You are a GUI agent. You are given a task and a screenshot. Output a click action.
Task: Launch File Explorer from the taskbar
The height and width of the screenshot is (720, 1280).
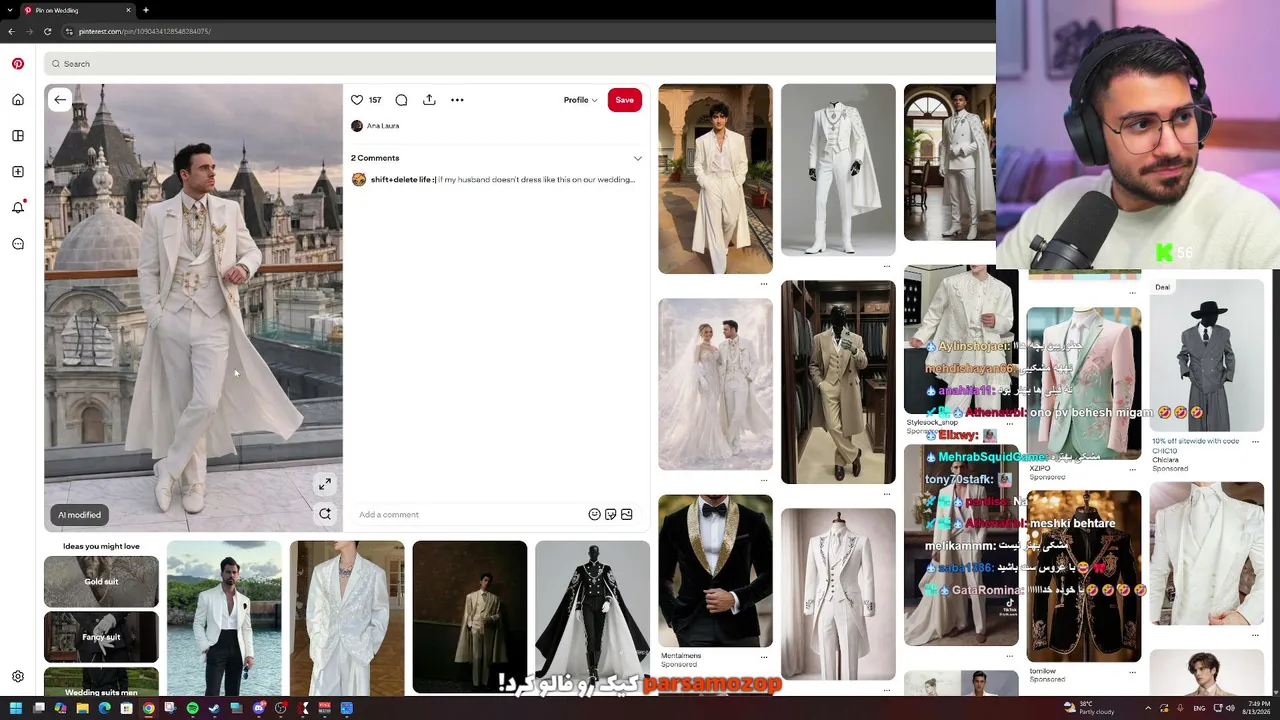pos(82,708)
